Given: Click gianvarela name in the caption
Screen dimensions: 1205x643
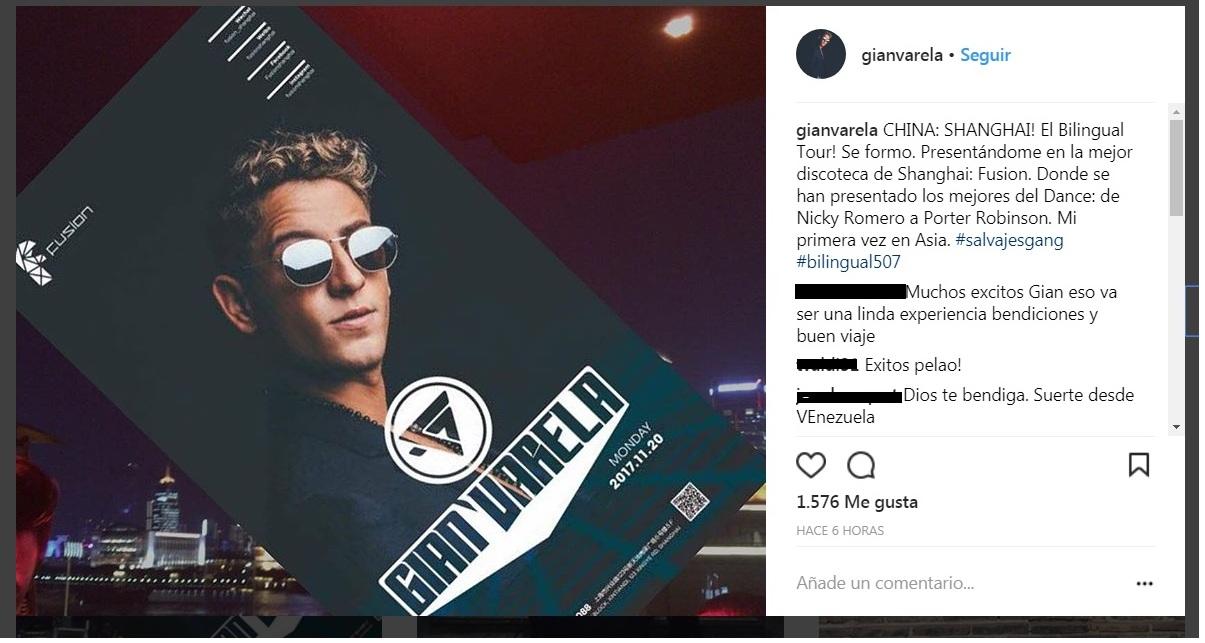Looking at the screenshot, I should coord(837,130).
